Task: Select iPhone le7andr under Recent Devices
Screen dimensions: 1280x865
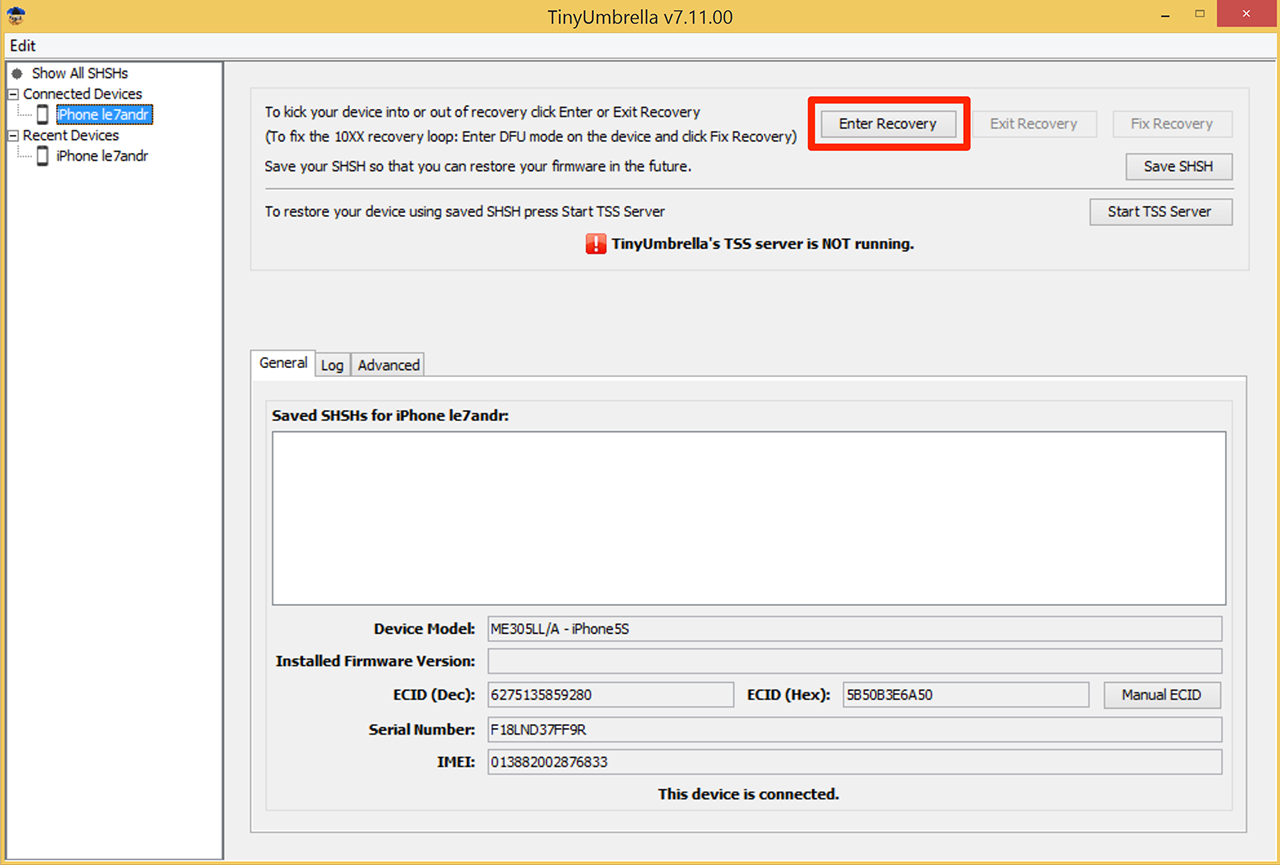Action: tap(102, 156)
